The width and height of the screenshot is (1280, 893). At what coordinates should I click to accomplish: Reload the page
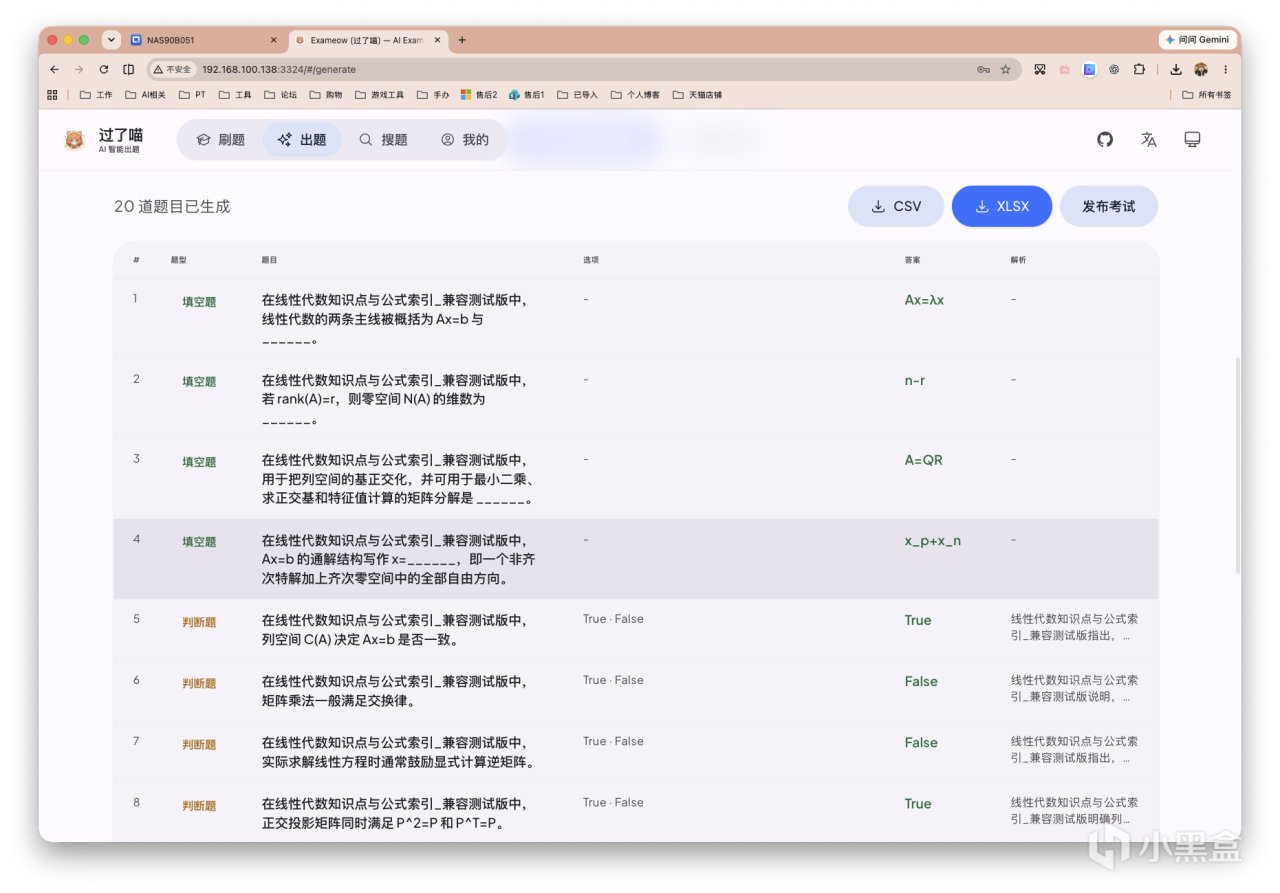click(104, 69)
